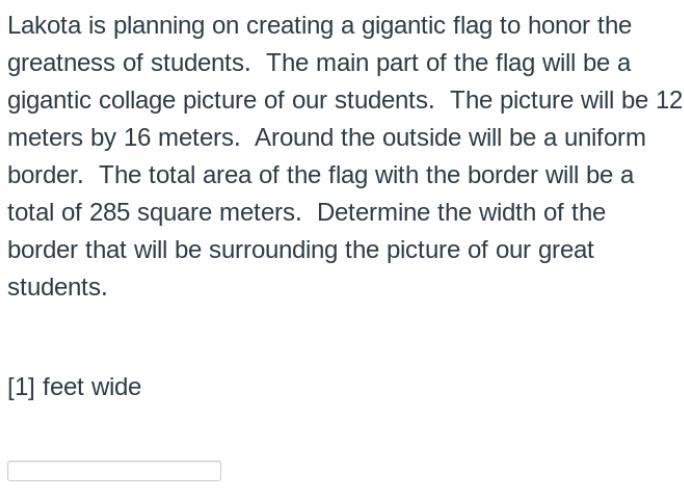
Task: Click the word "Around" in the text
Action: click(x=294, y=137)
